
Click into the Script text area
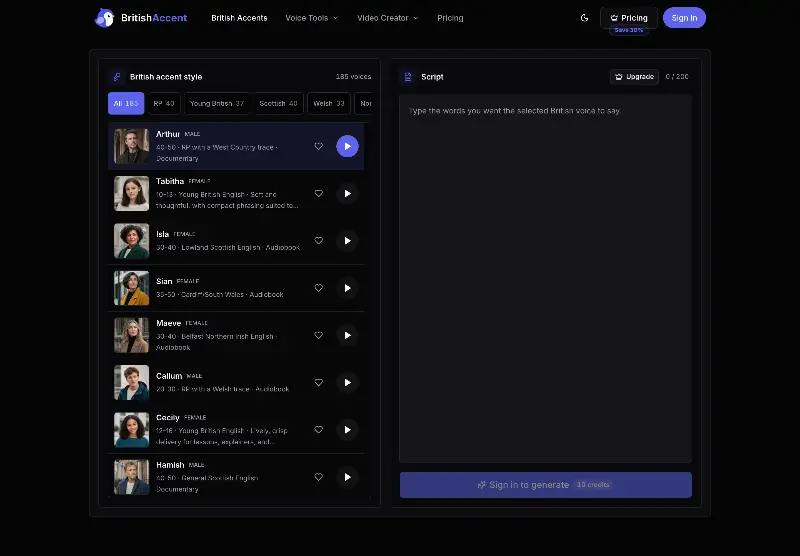tap(545, 279)
